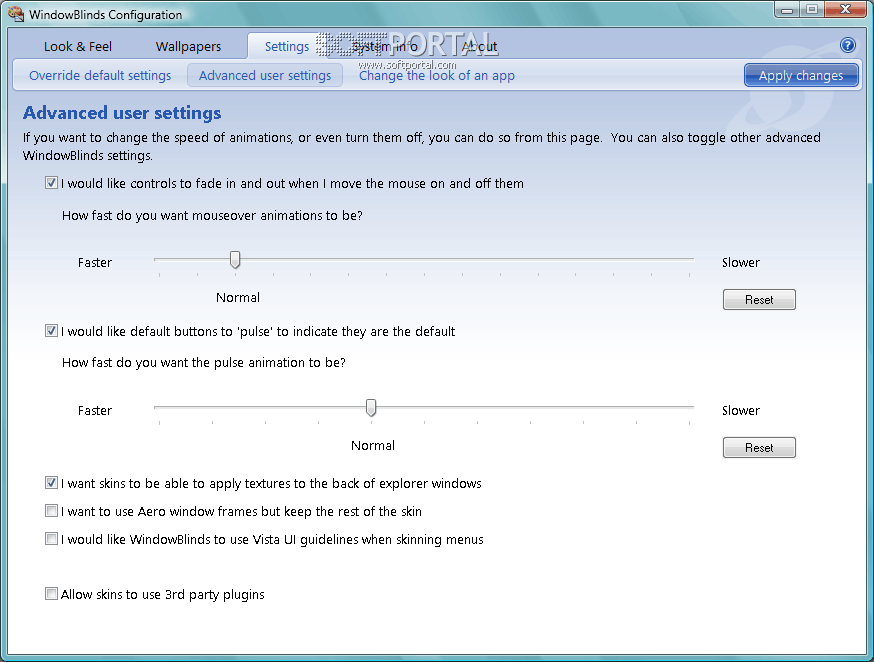Image resolution: width=874 pixels, height=662 pixels.
Task: Open Change the look of an app
Action: click(x=436, y=75)
